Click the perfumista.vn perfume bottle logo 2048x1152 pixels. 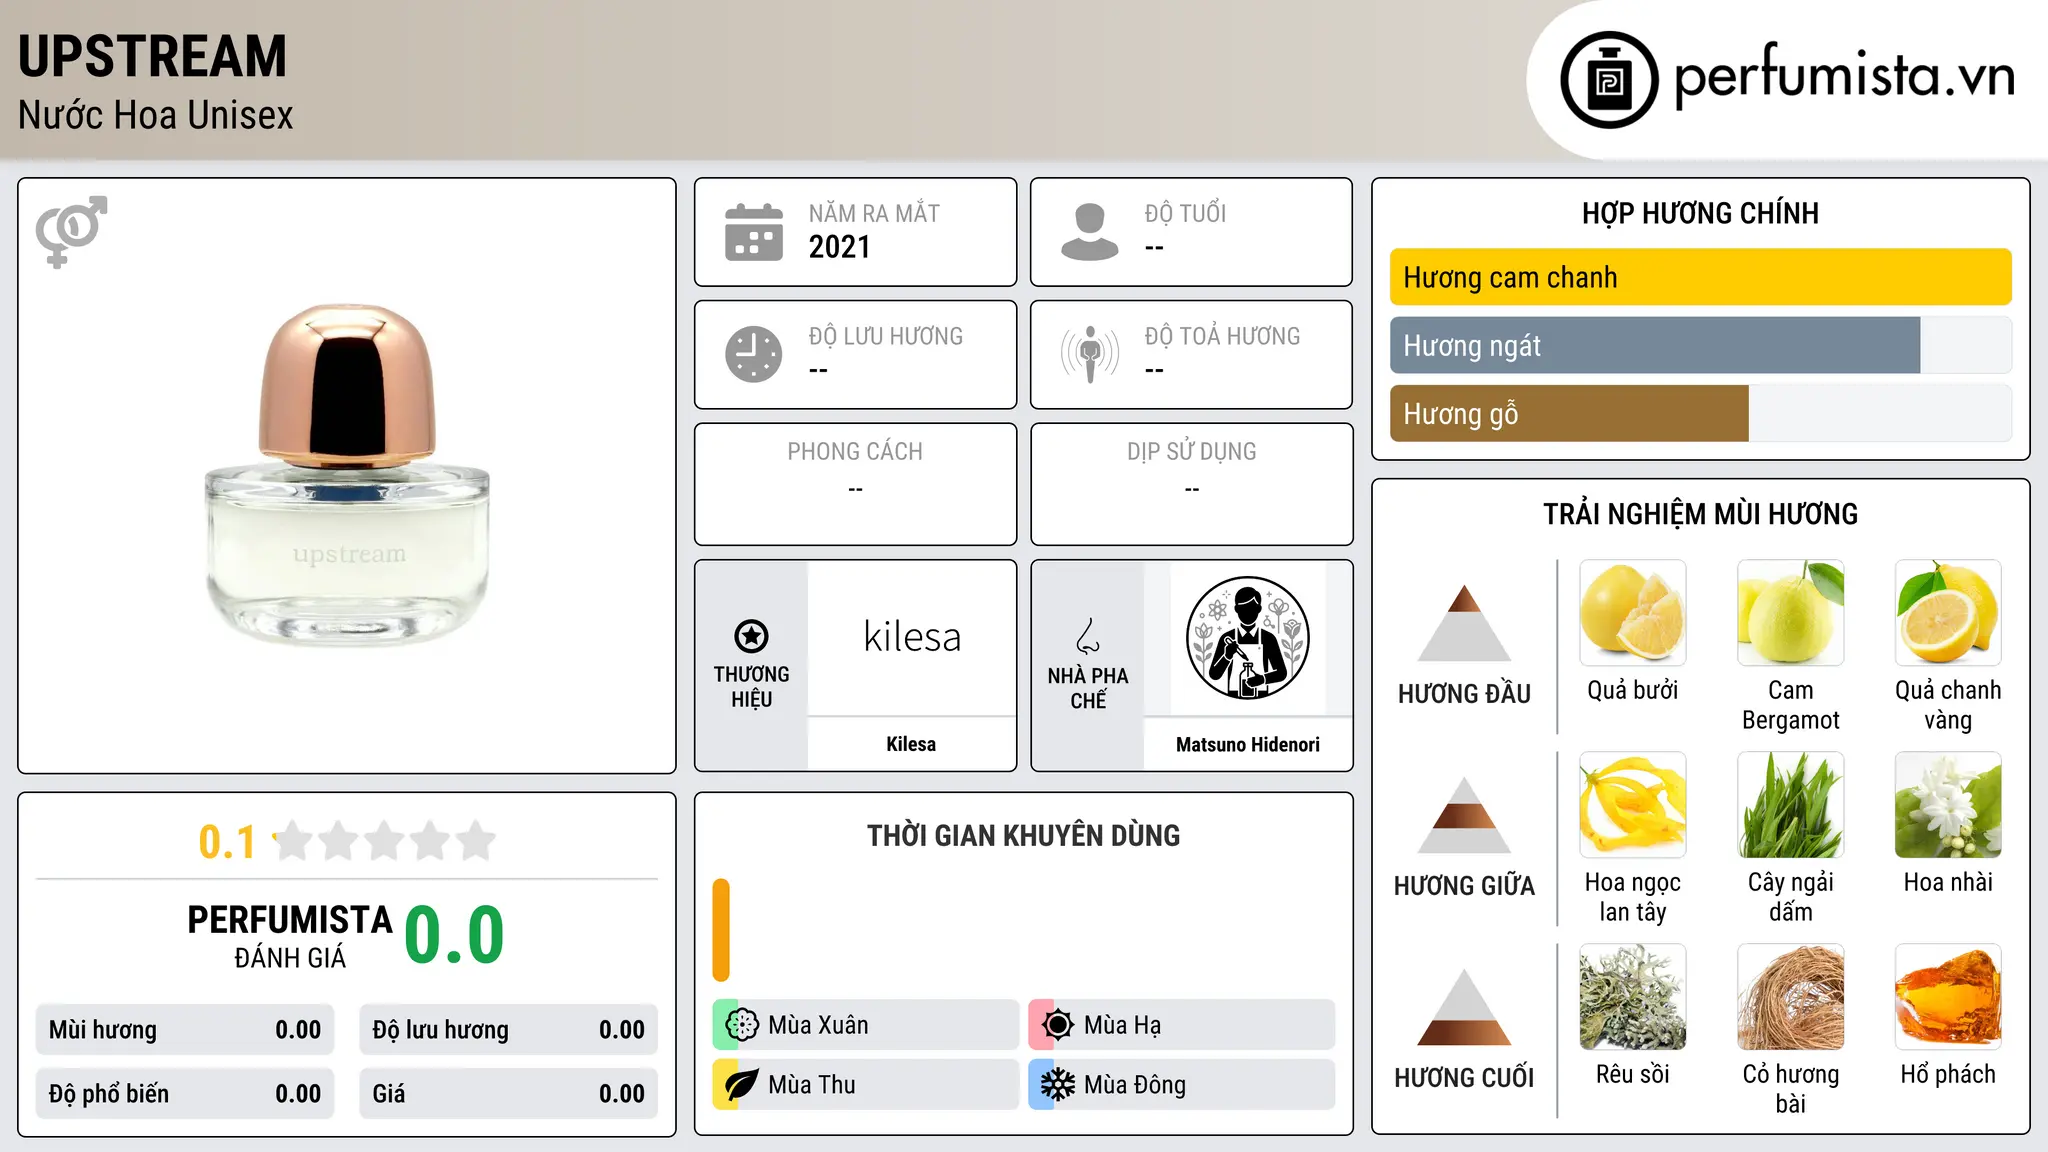[1609, 80]
